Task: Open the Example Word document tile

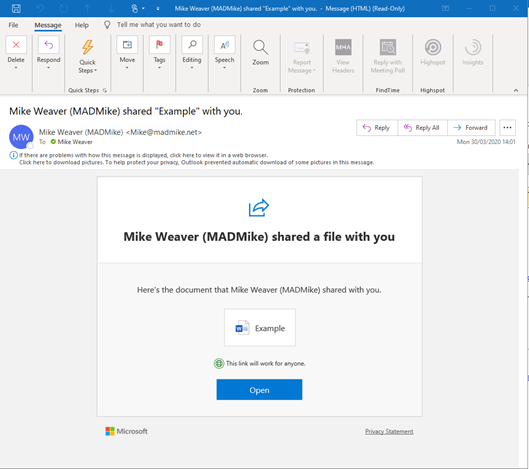Action: pyautogui.click(x=260, y=328)
